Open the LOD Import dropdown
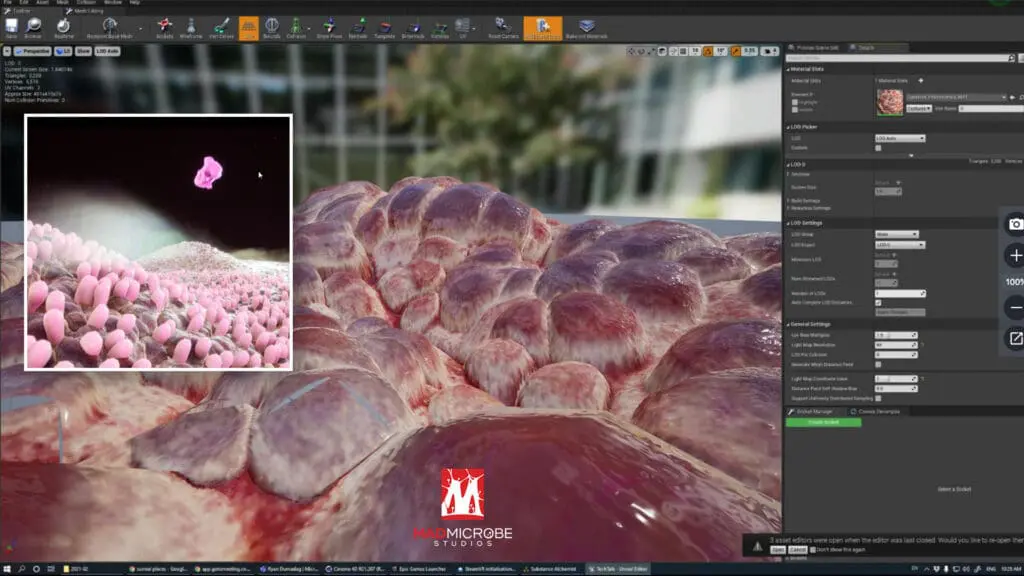 click(x=900, y=245)
